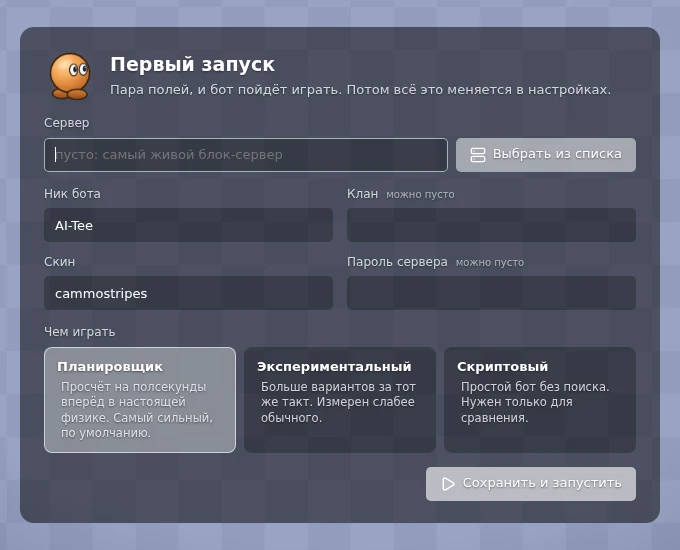680x550 pixels.
Task: Click the empty Клан input field
Action: pyautogui.click(x=491, y=225)
